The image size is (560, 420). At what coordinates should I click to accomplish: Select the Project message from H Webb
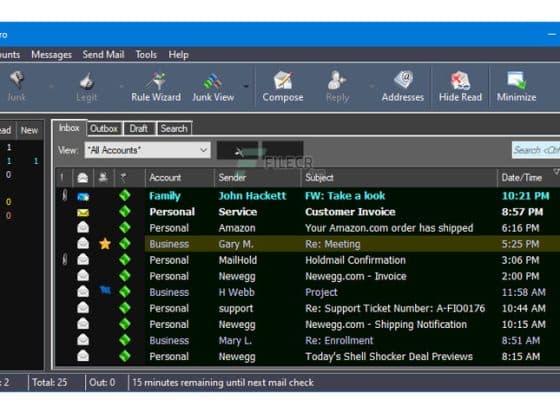pos(321,292)
